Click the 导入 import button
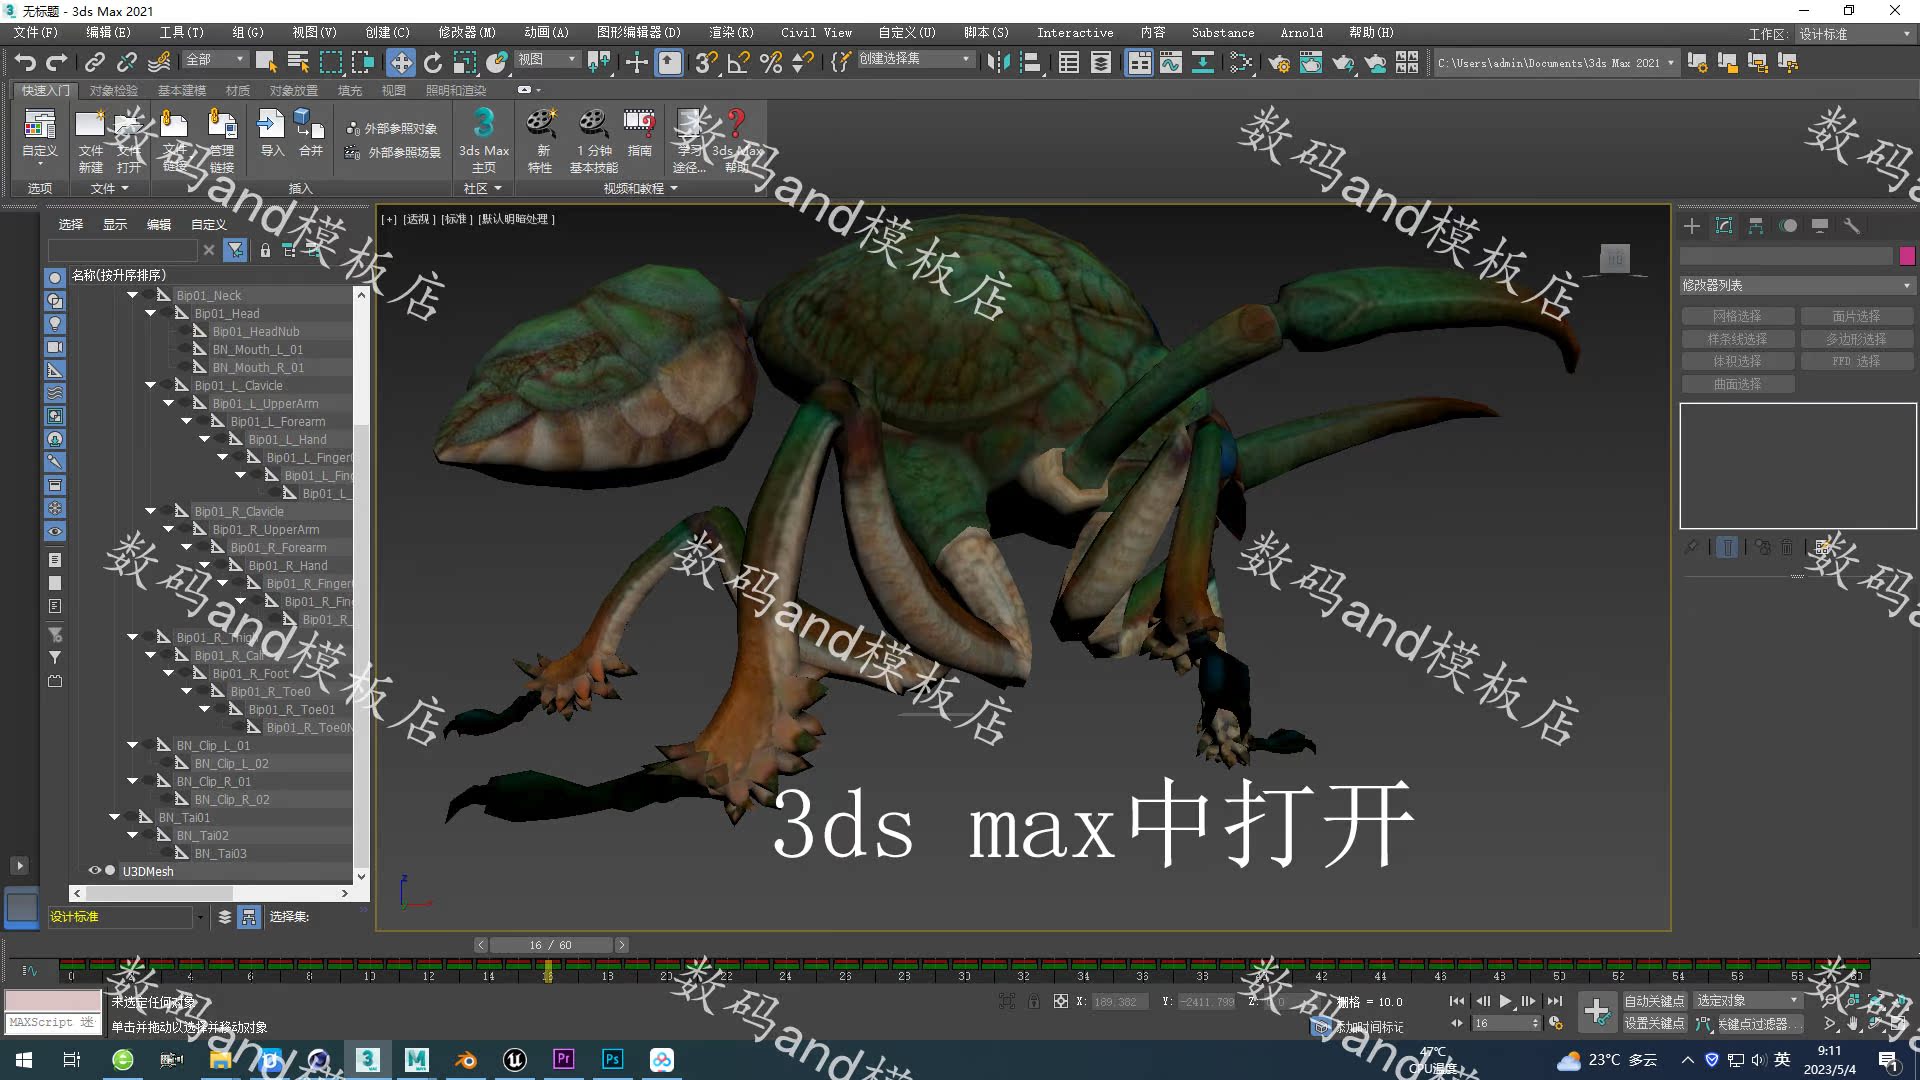1920x1080 pixels. coord(271,133)
